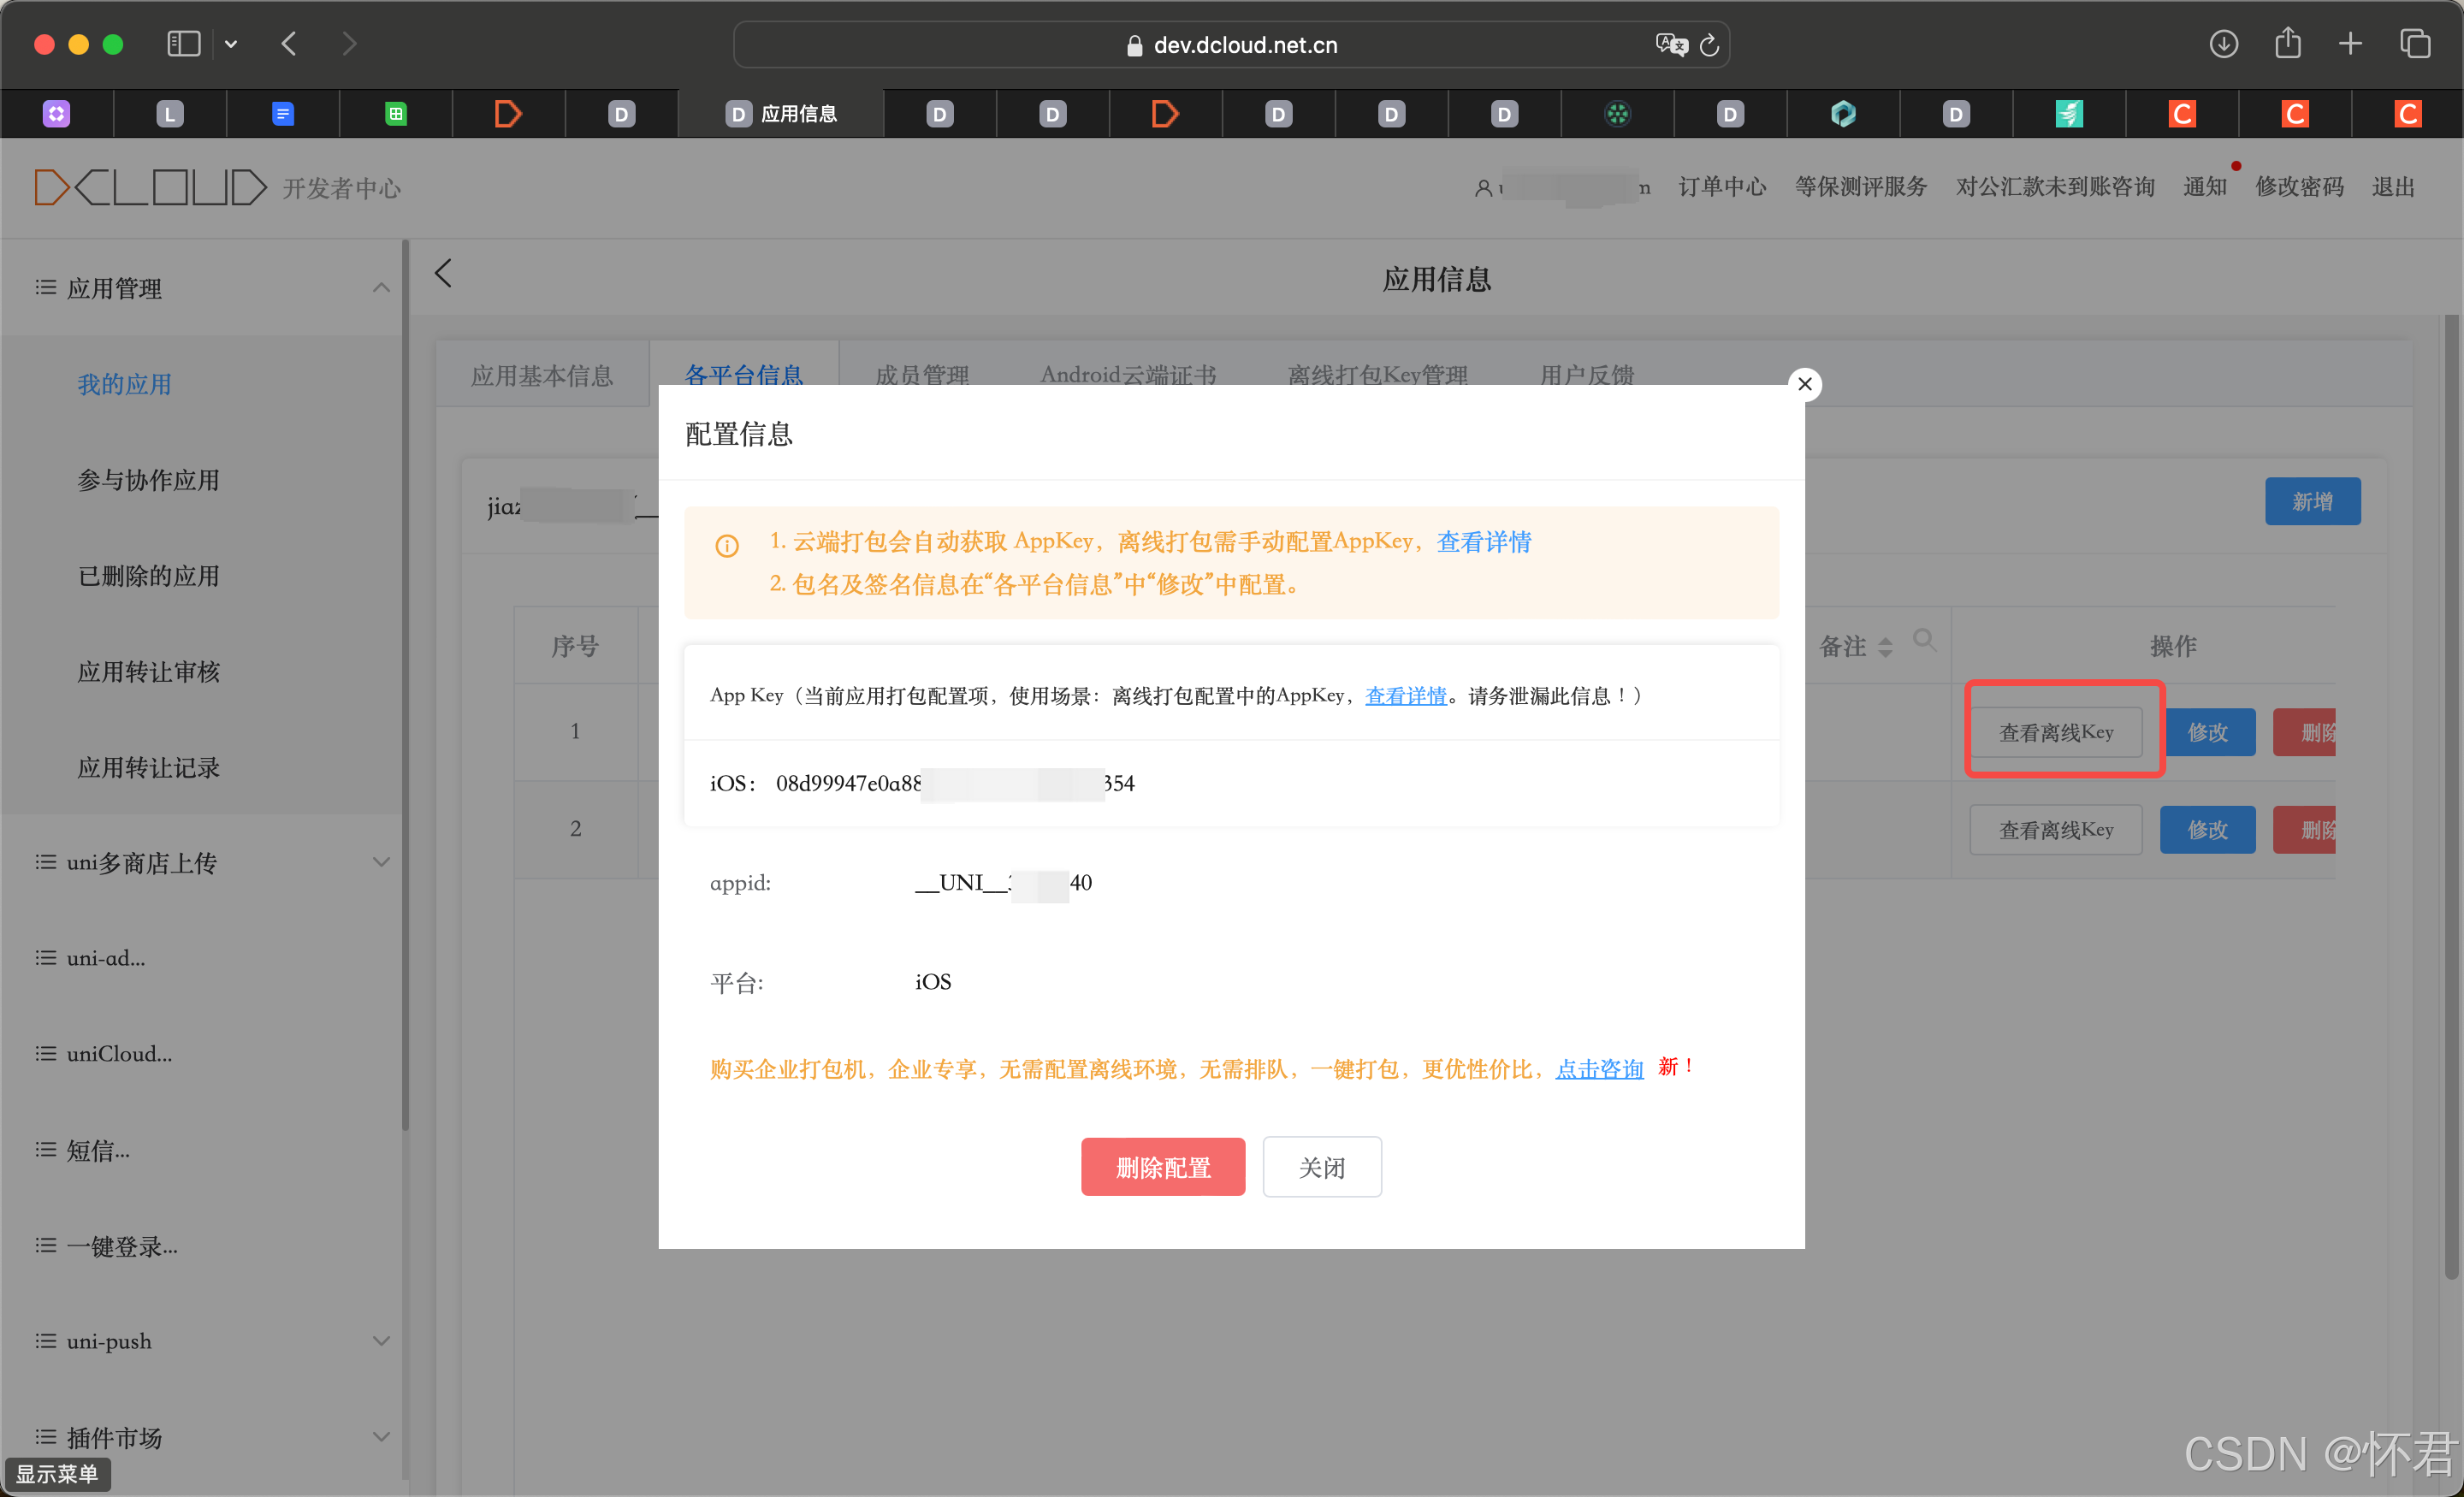
Task: Sort by the 备注 column arrows
Action: [x=1885, y=647]
